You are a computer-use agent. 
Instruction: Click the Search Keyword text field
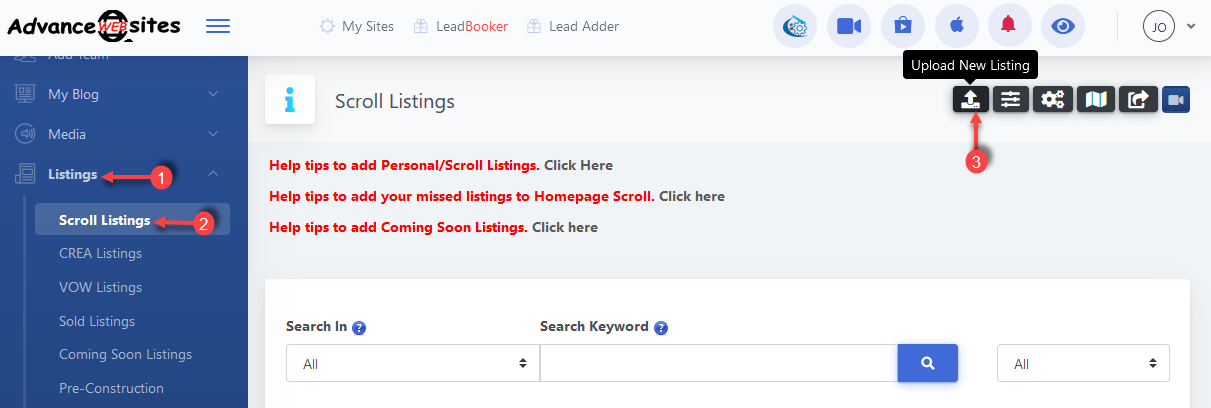(718, 364)
